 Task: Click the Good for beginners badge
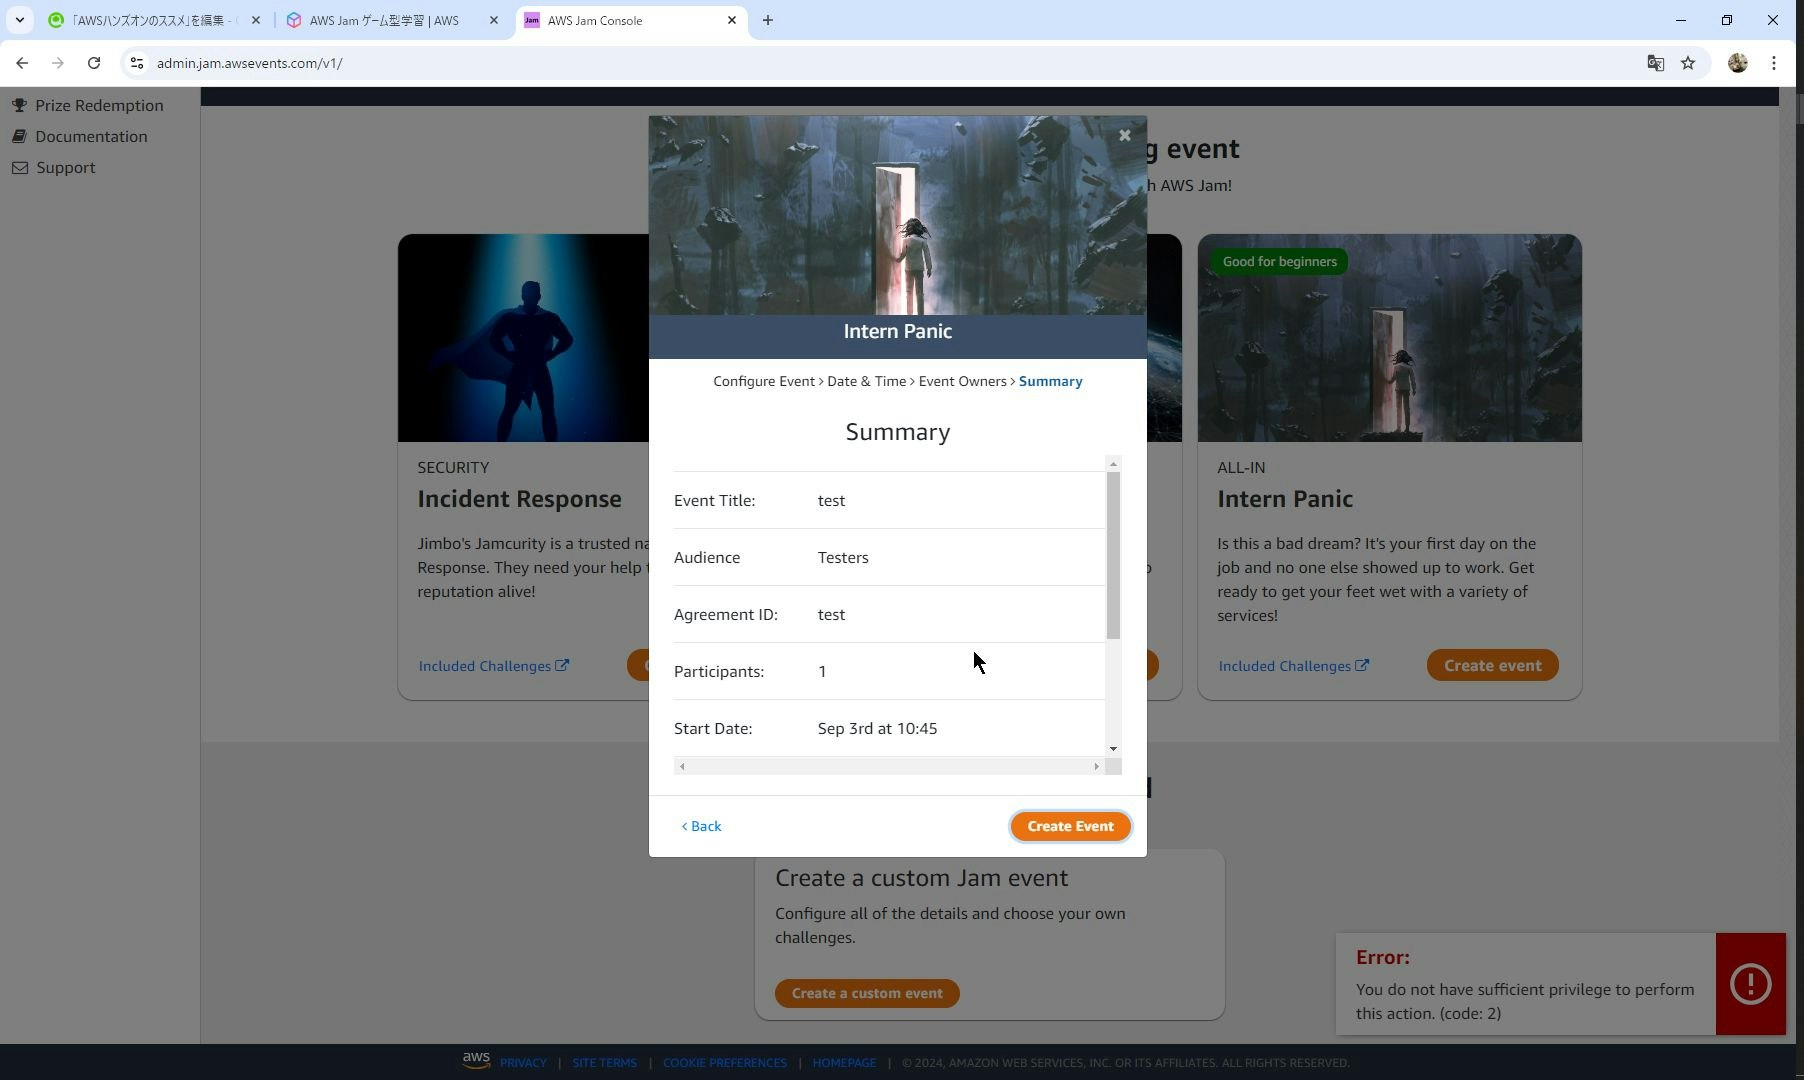[x=1279, y=262]
